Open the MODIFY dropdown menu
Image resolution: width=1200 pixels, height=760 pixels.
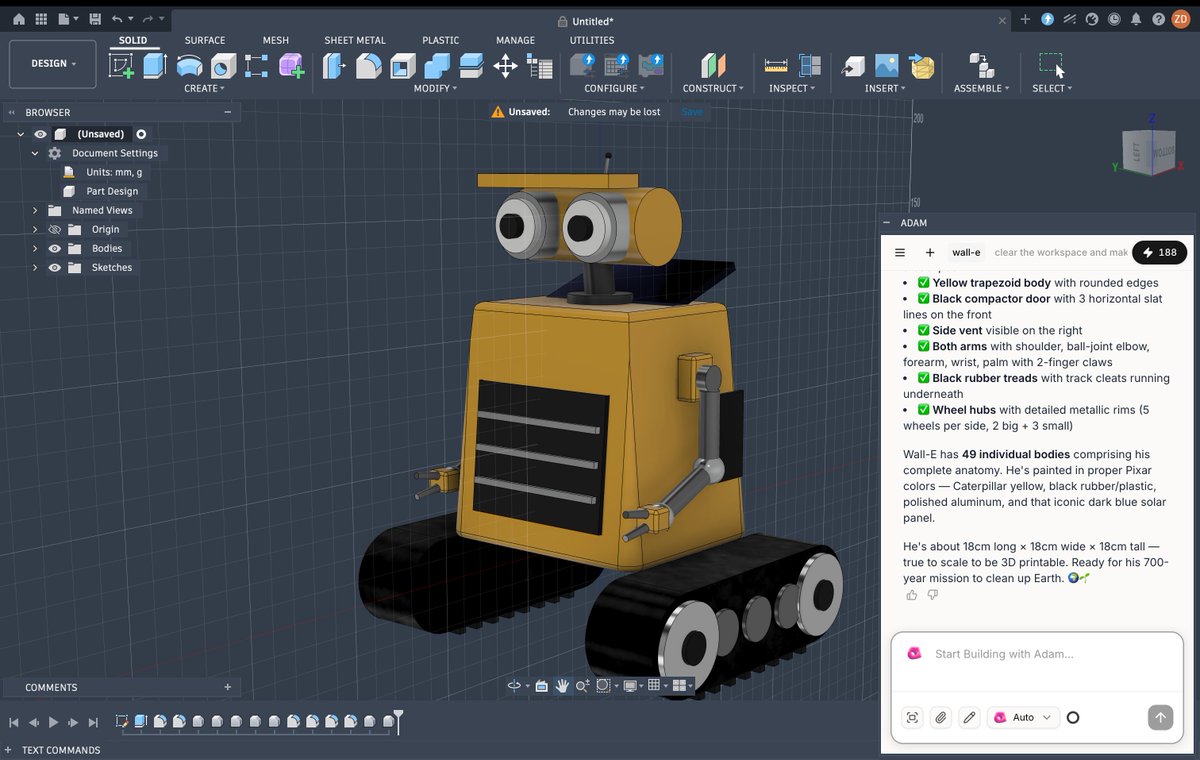tap(435, 88)
